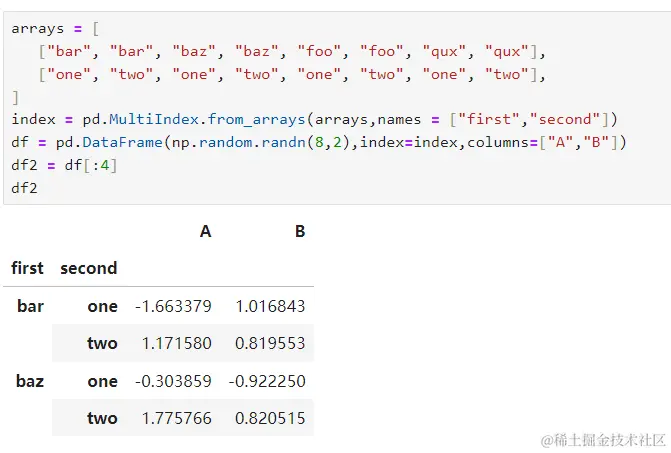This screenshot has height=453, width=671.
Task: Select cell value 1.171580
Action: pyautogui.click(x=177, y=343)
